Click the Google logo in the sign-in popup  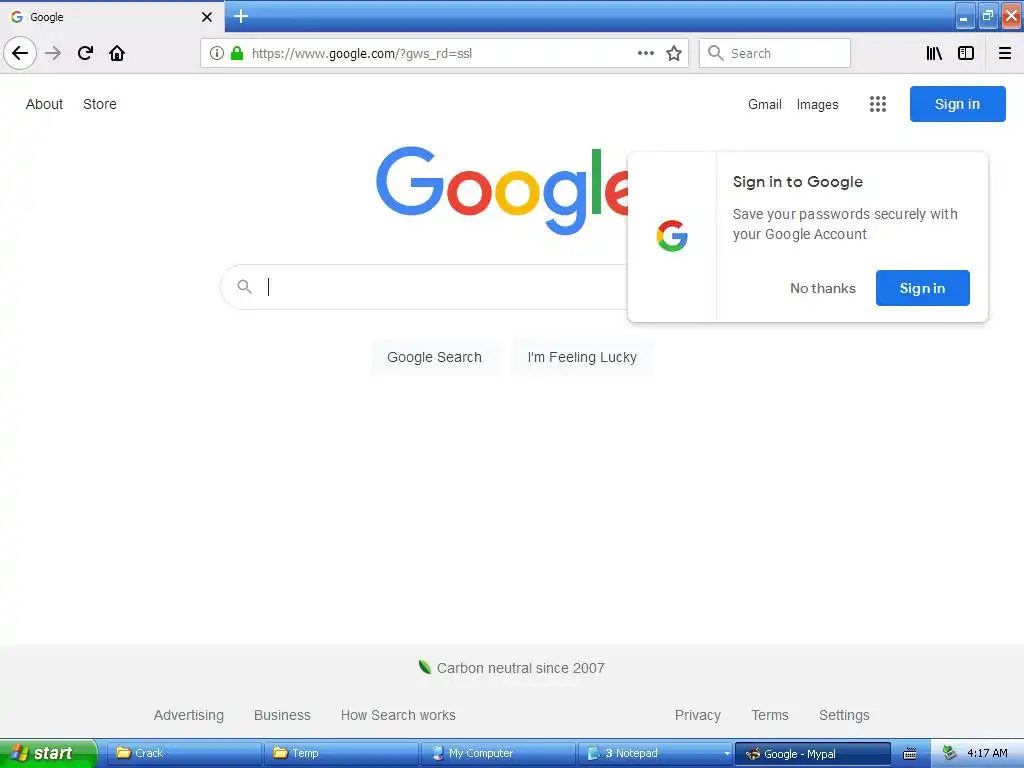click(x=672, y=236)
